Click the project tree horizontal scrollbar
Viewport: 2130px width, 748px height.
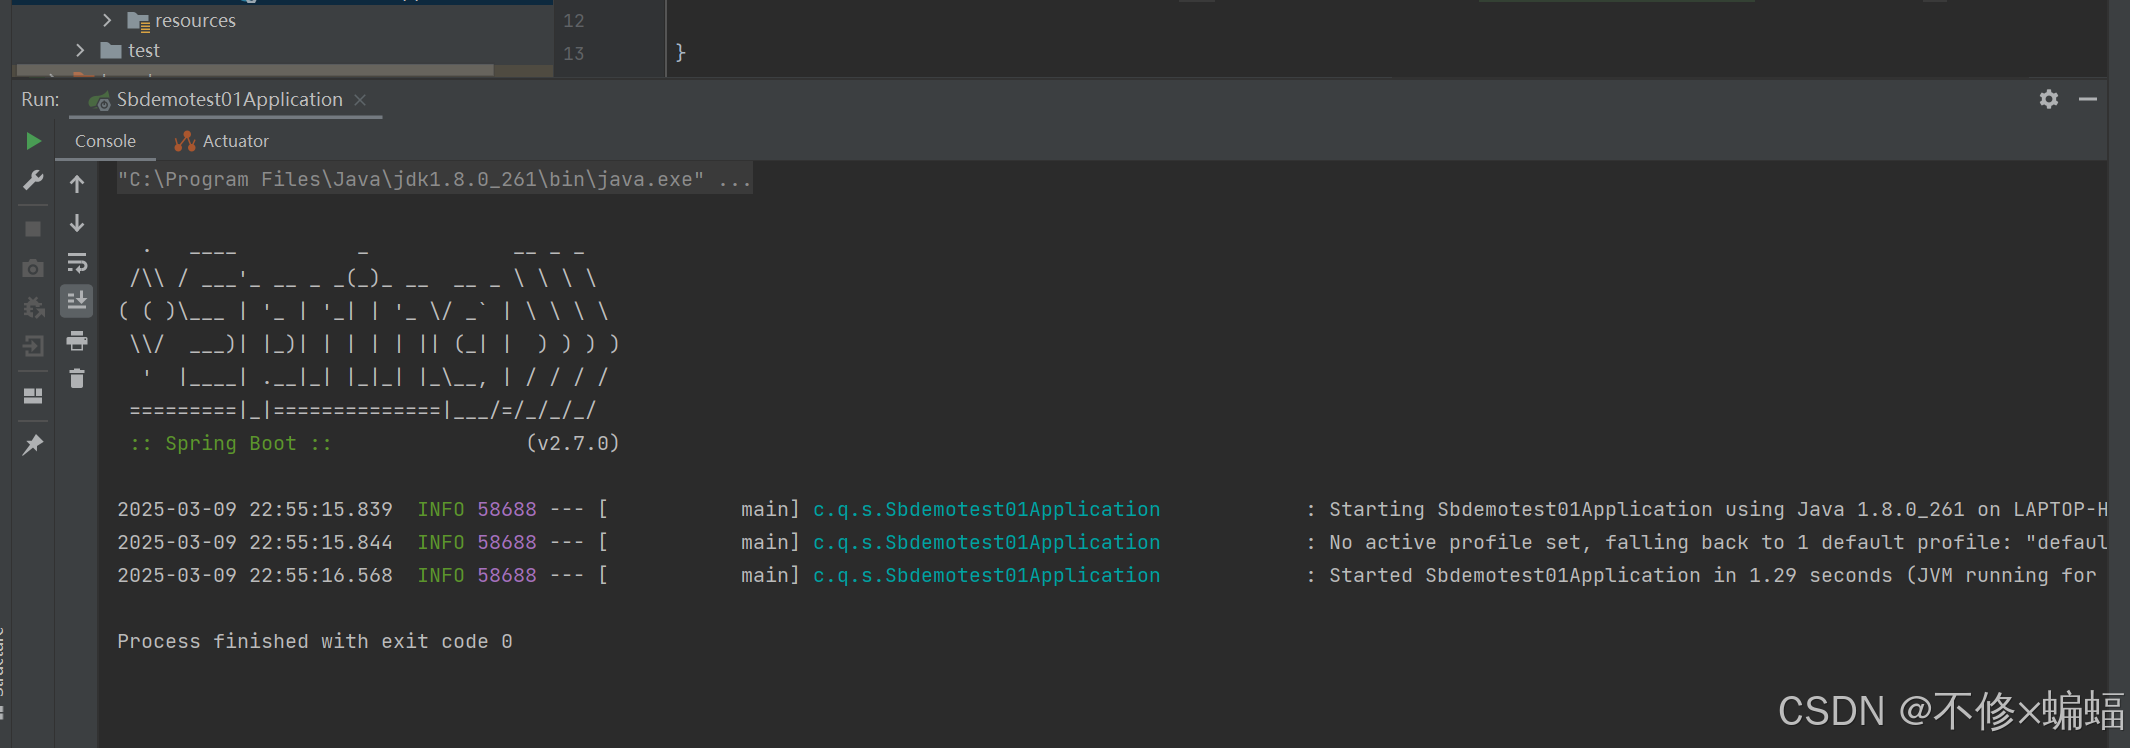point(253,71)
